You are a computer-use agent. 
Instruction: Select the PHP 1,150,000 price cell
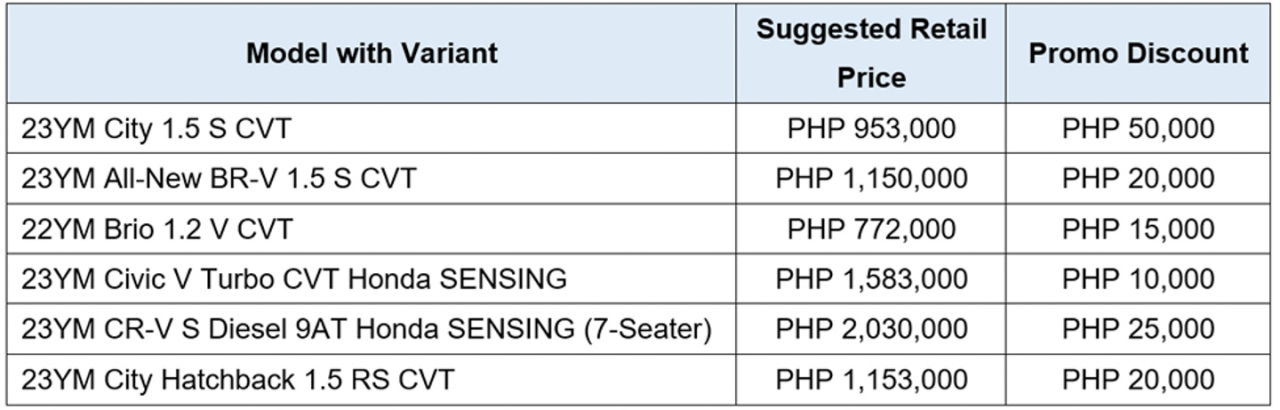point(871,179)
